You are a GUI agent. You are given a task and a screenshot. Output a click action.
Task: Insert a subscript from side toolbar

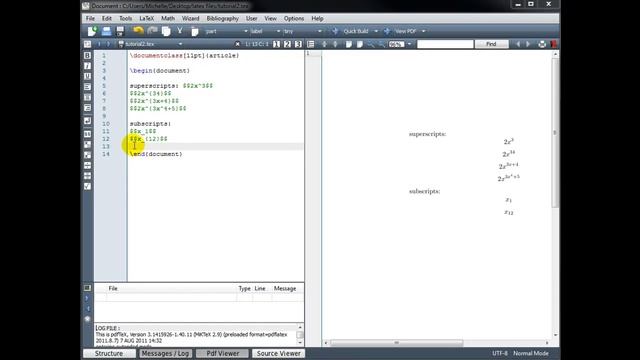click(x=87, y=144)
